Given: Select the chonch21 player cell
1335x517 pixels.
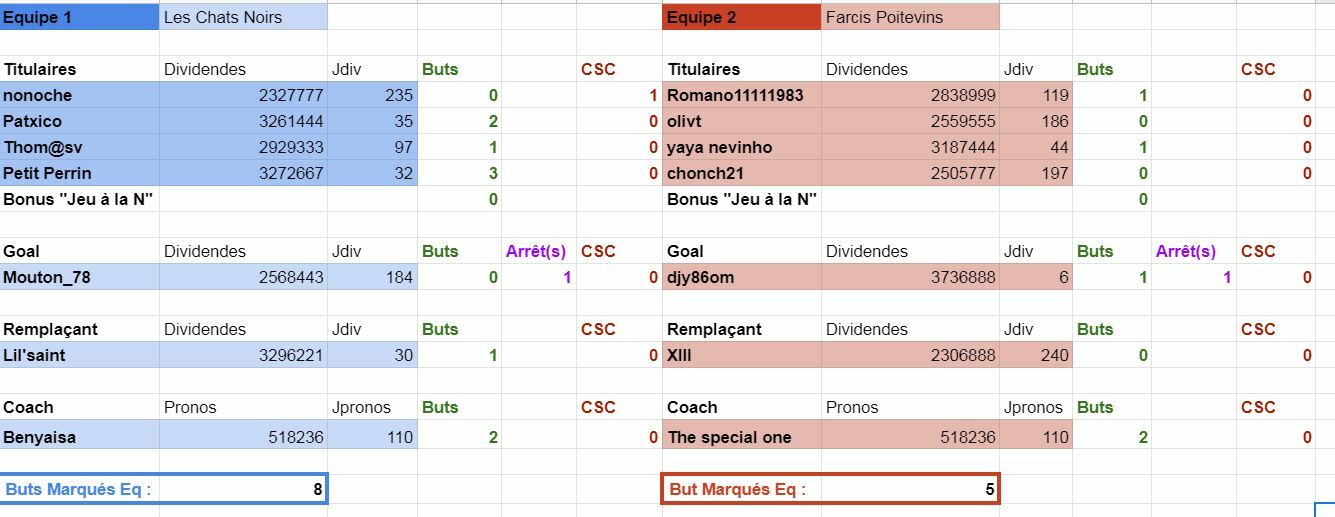Looking at the screenshot, I should tap(741, 173).
